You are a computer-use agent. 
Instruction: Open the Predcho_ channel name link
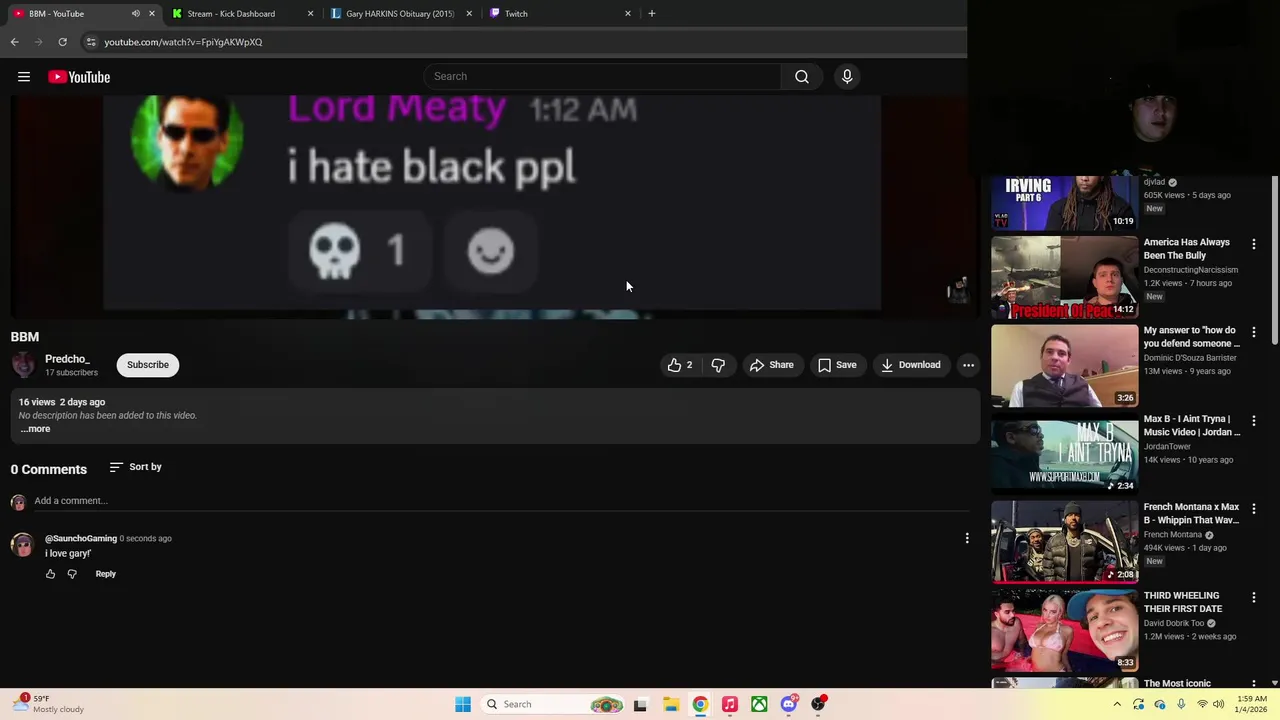(67, 359)
